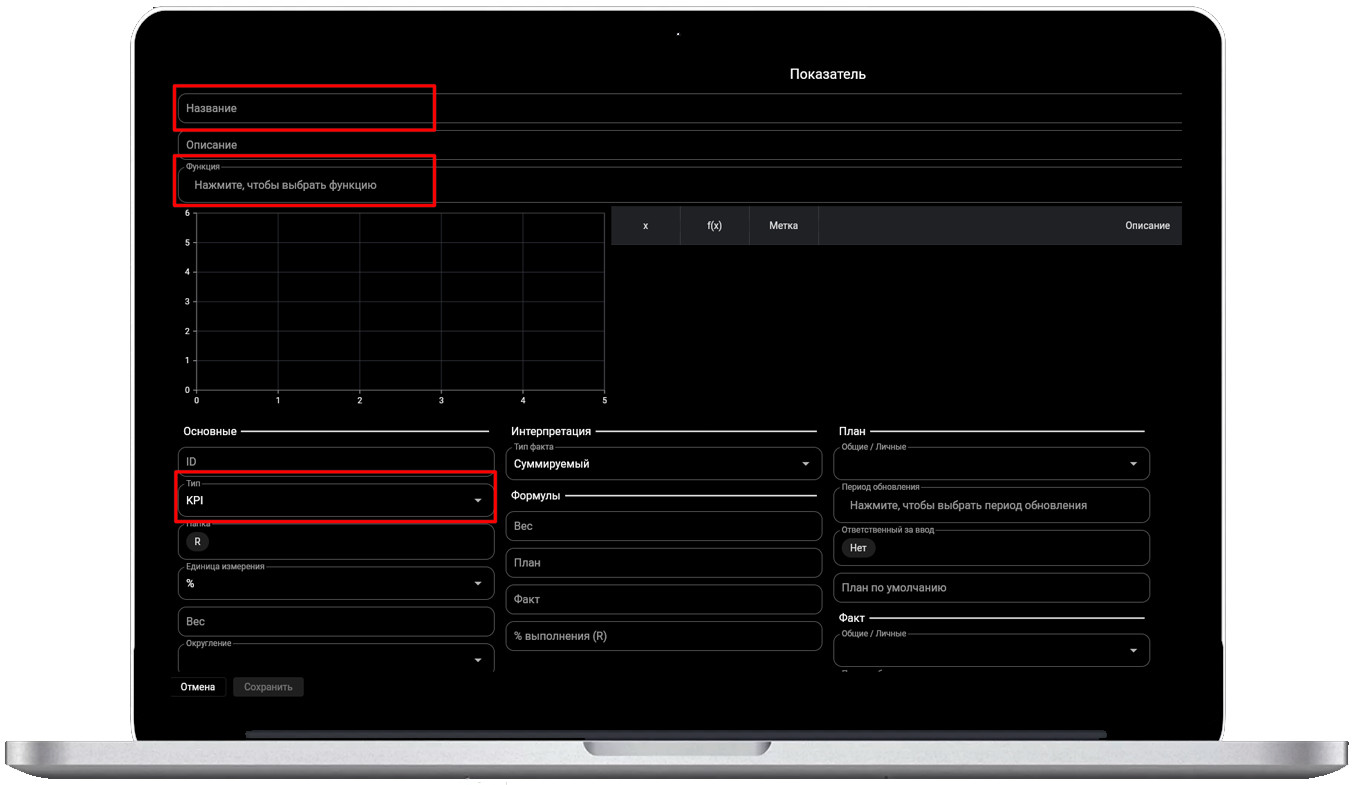Click the Отмена button
Image resolution: width=1352 pixels, height=785 pixels.
[x=198, y=687]
